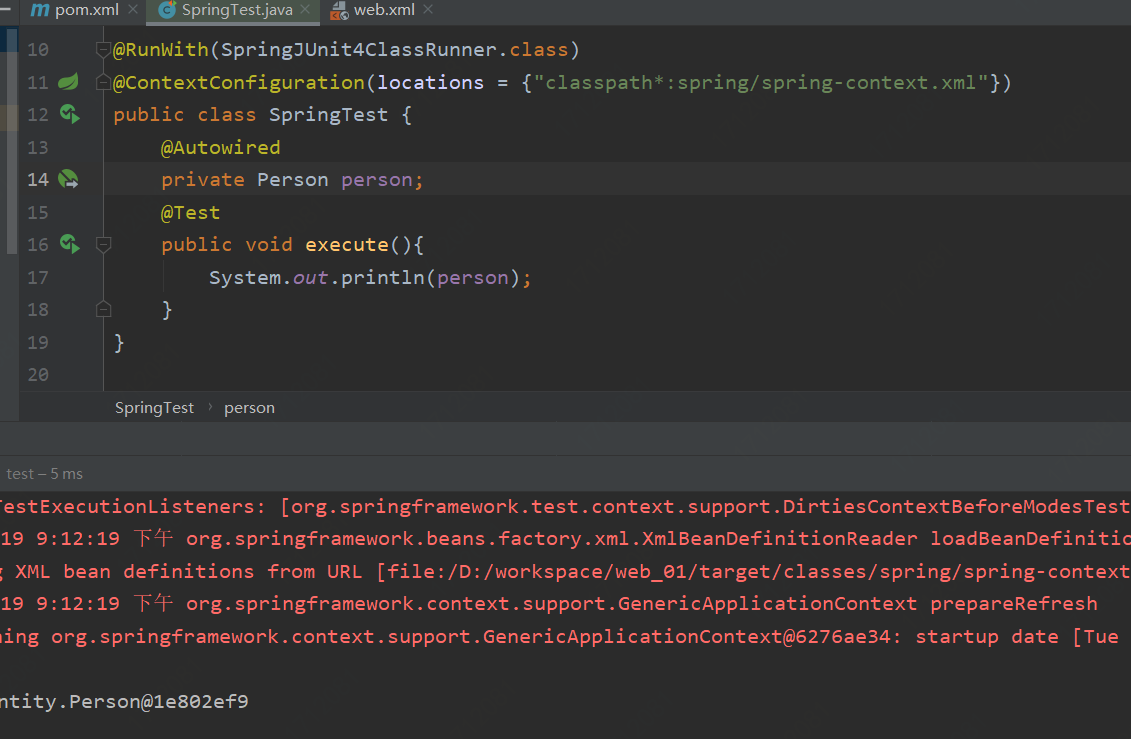Click the SpringTest class name on line 12
1131x739 pixels.
[x=328, y=115]
